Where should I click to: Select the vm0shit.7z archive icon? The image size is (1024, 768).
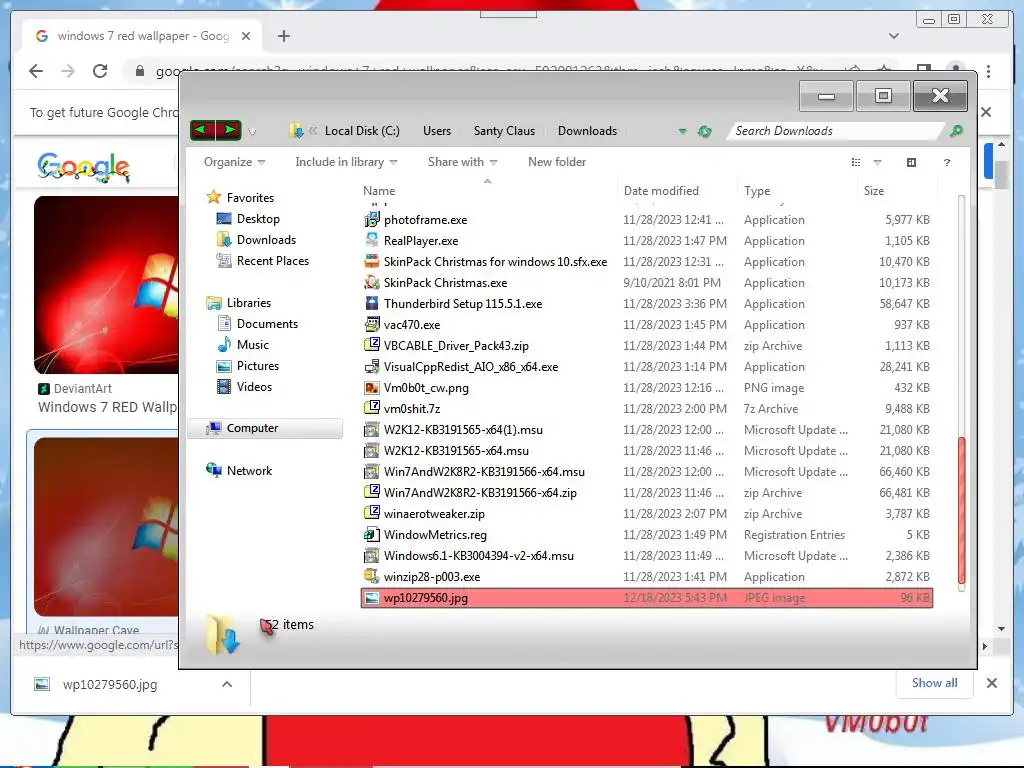point(372,408)
